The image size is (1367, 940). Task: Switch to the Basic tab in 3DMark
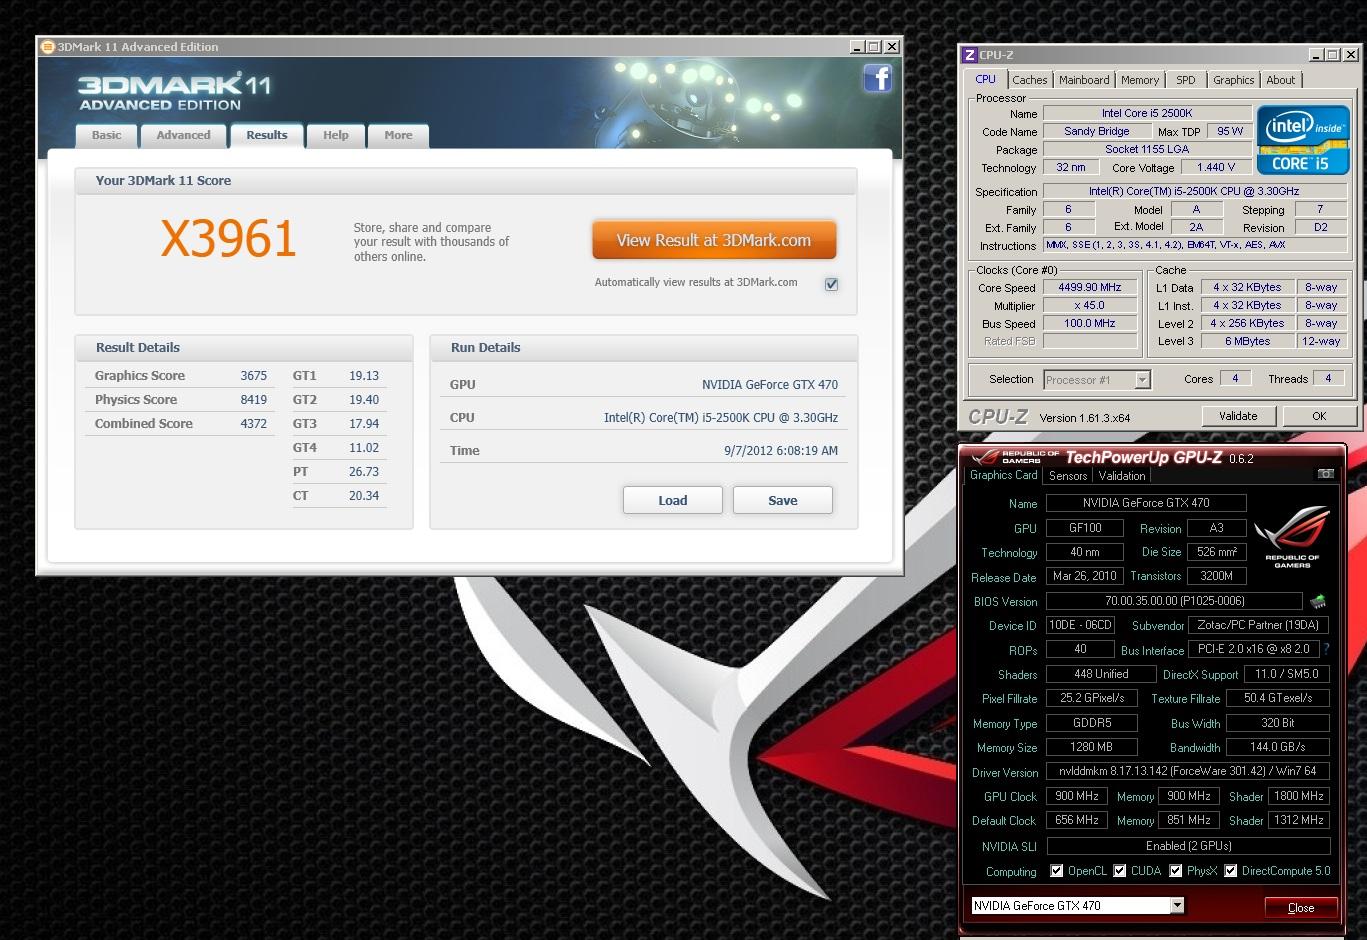pos(107,135)
